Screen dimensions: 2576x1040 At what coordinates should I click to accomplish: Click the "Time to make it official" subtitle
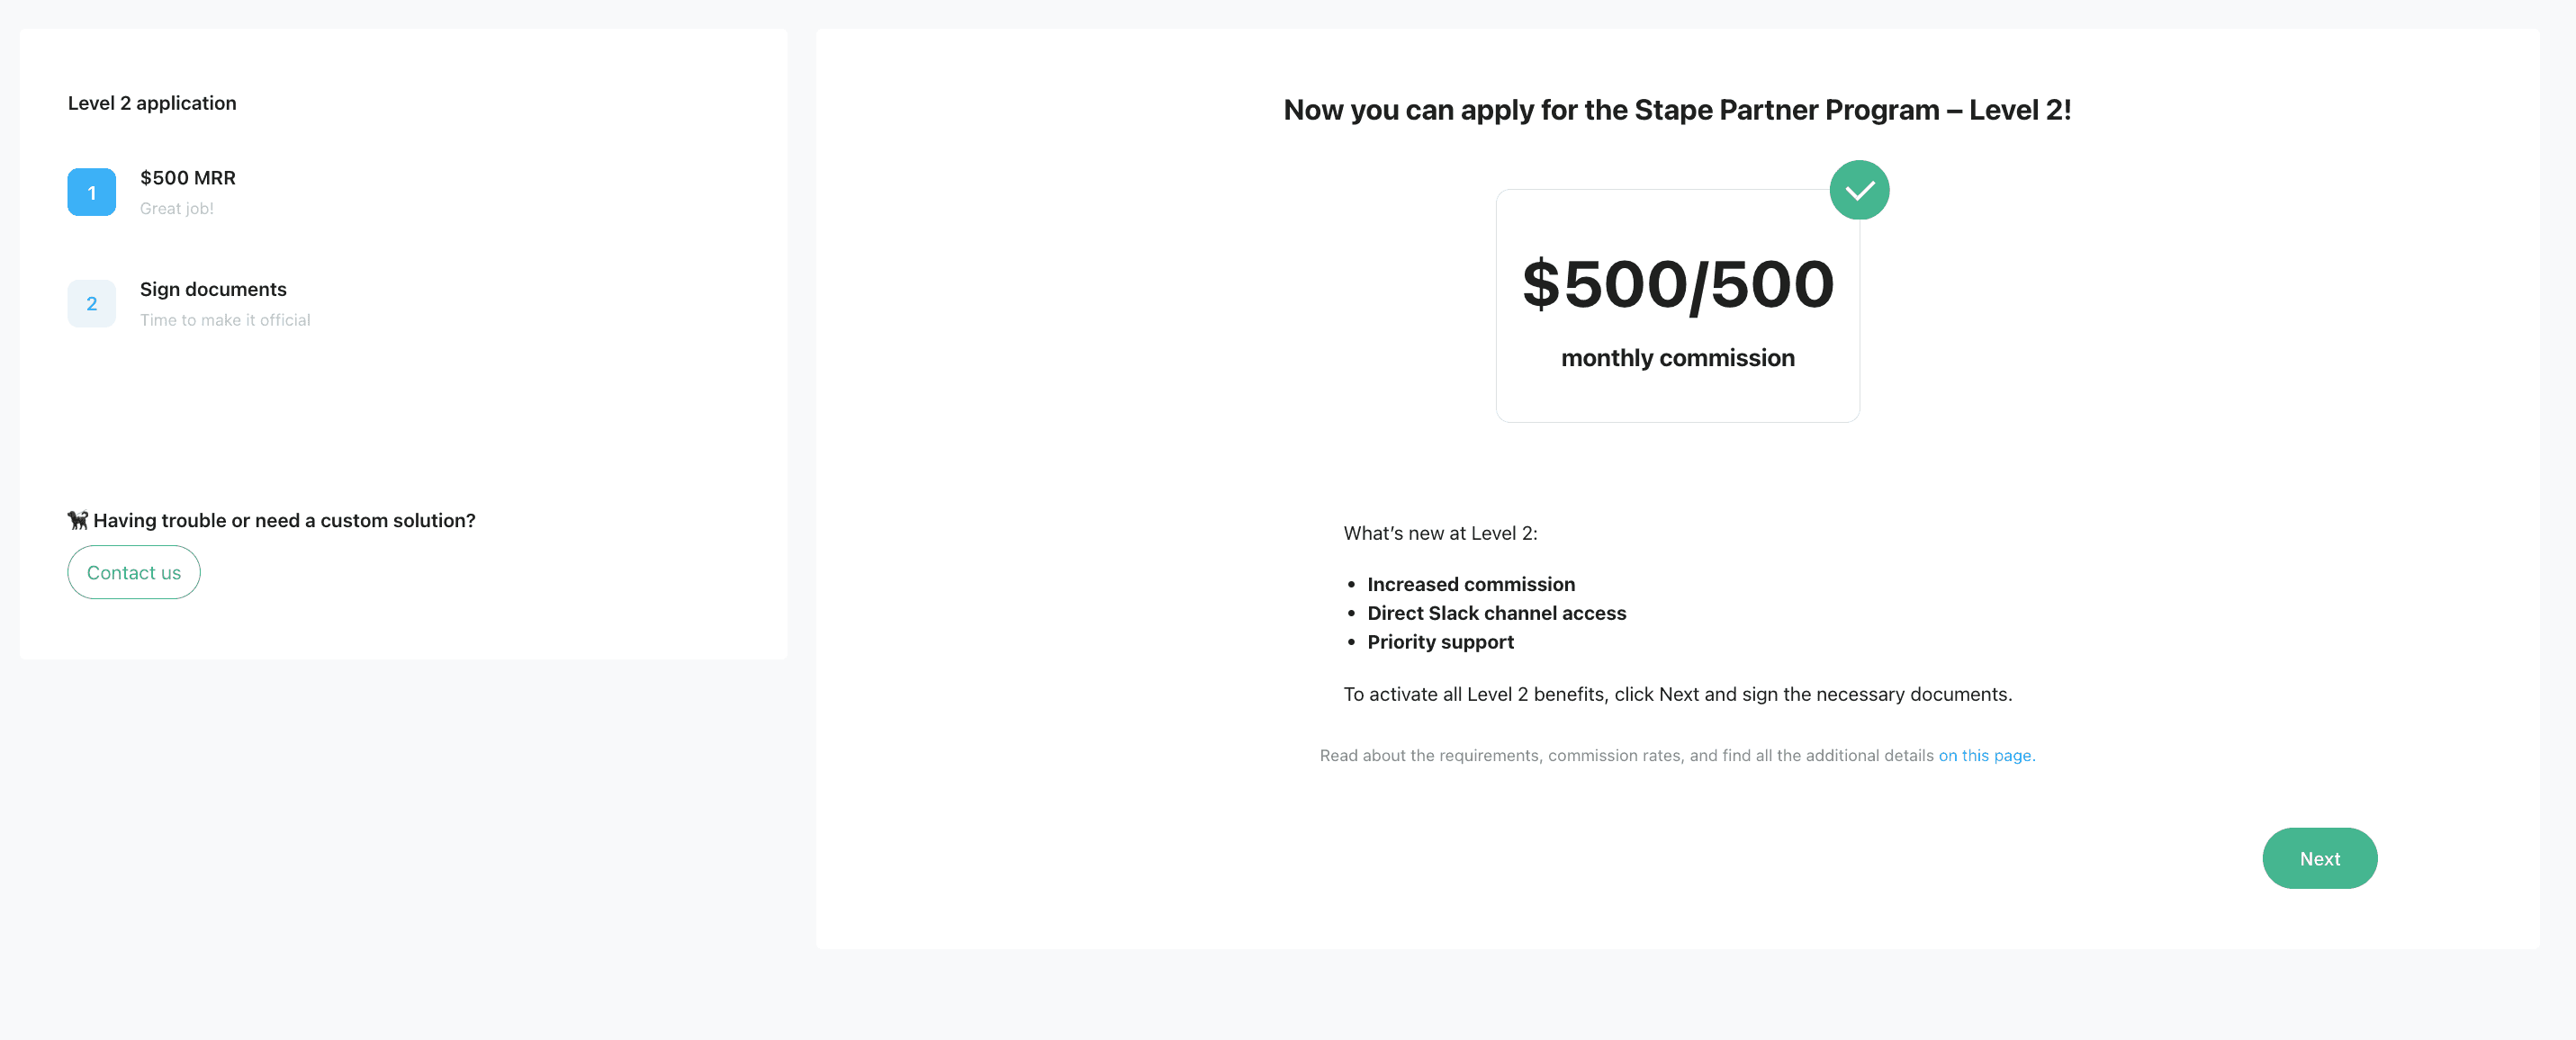(225, 320)
